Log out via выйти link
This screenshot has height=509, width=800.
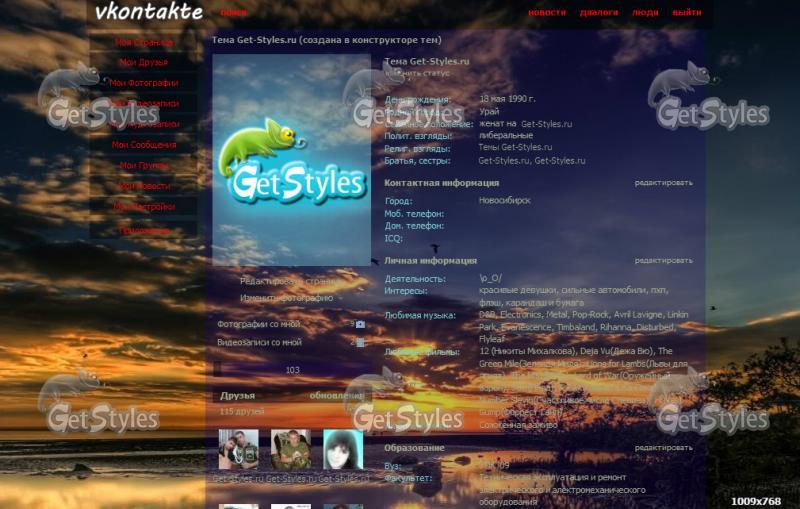click(x=687, y=12)
